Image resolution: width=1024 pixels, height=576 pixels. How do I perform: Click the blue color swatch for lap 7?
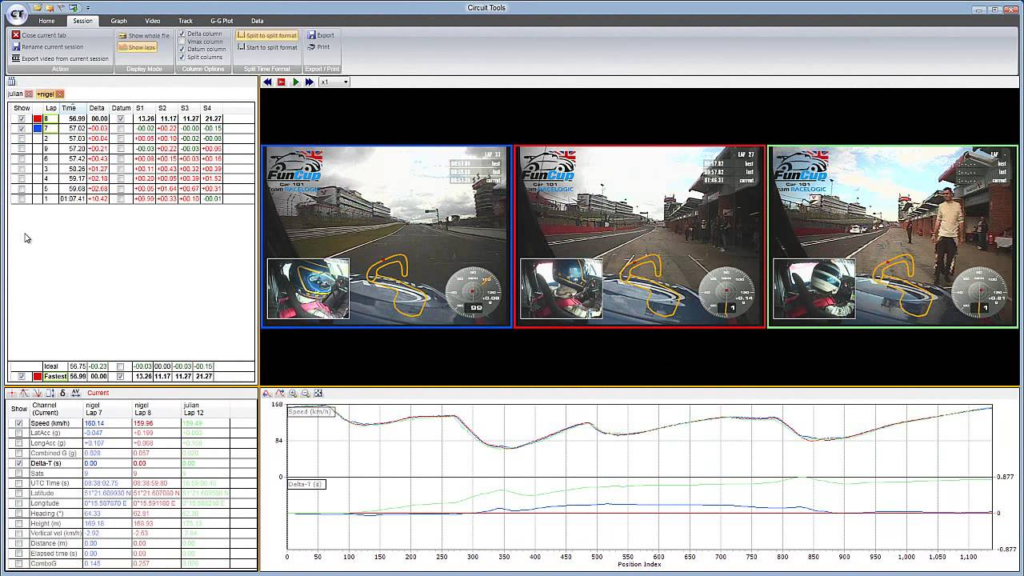pyautogui.click(x=37, y=129)
